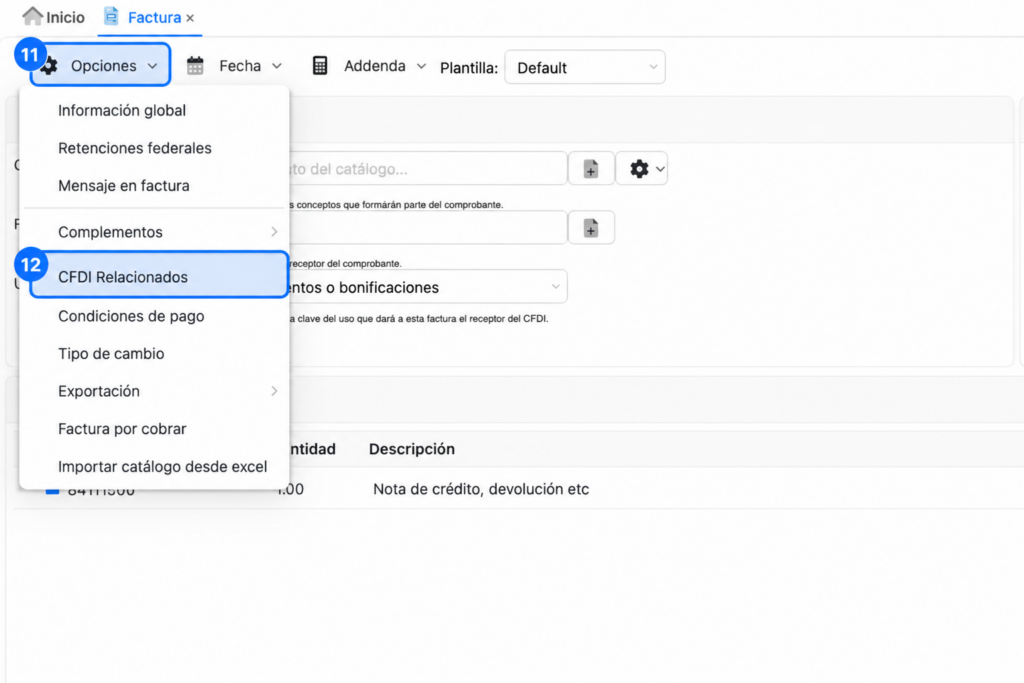Open the Factura tab document icon
The width and height of the screenshot is (1024, 683).
pyautogui.click(x=112, y=16)
